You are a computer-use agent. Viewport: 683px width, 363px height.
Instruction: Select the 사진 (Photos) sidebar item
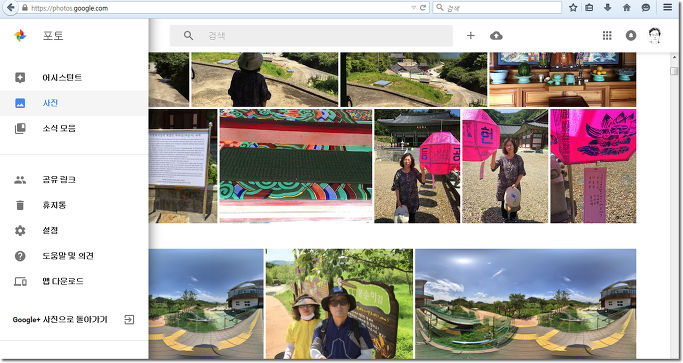[x=74, y=103]
